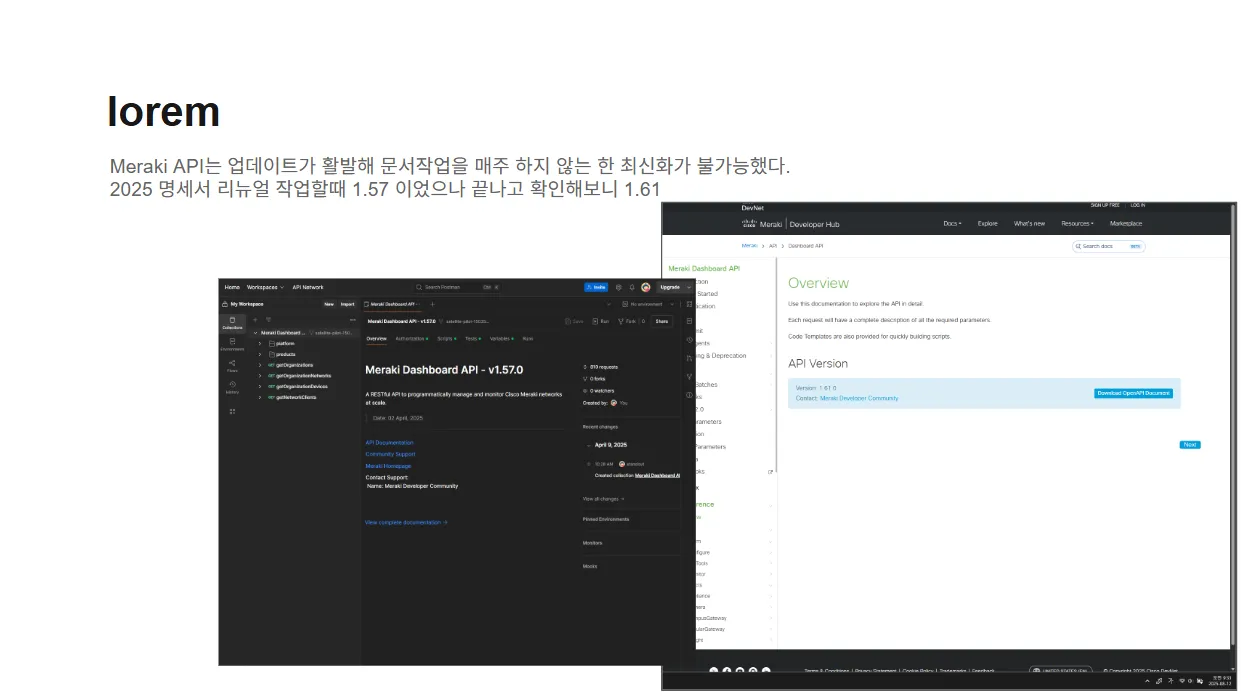Viewport: 1253px width, 699px height.
Task: Expand the getNetworkClients request chevron
Action: pos(260,397)
